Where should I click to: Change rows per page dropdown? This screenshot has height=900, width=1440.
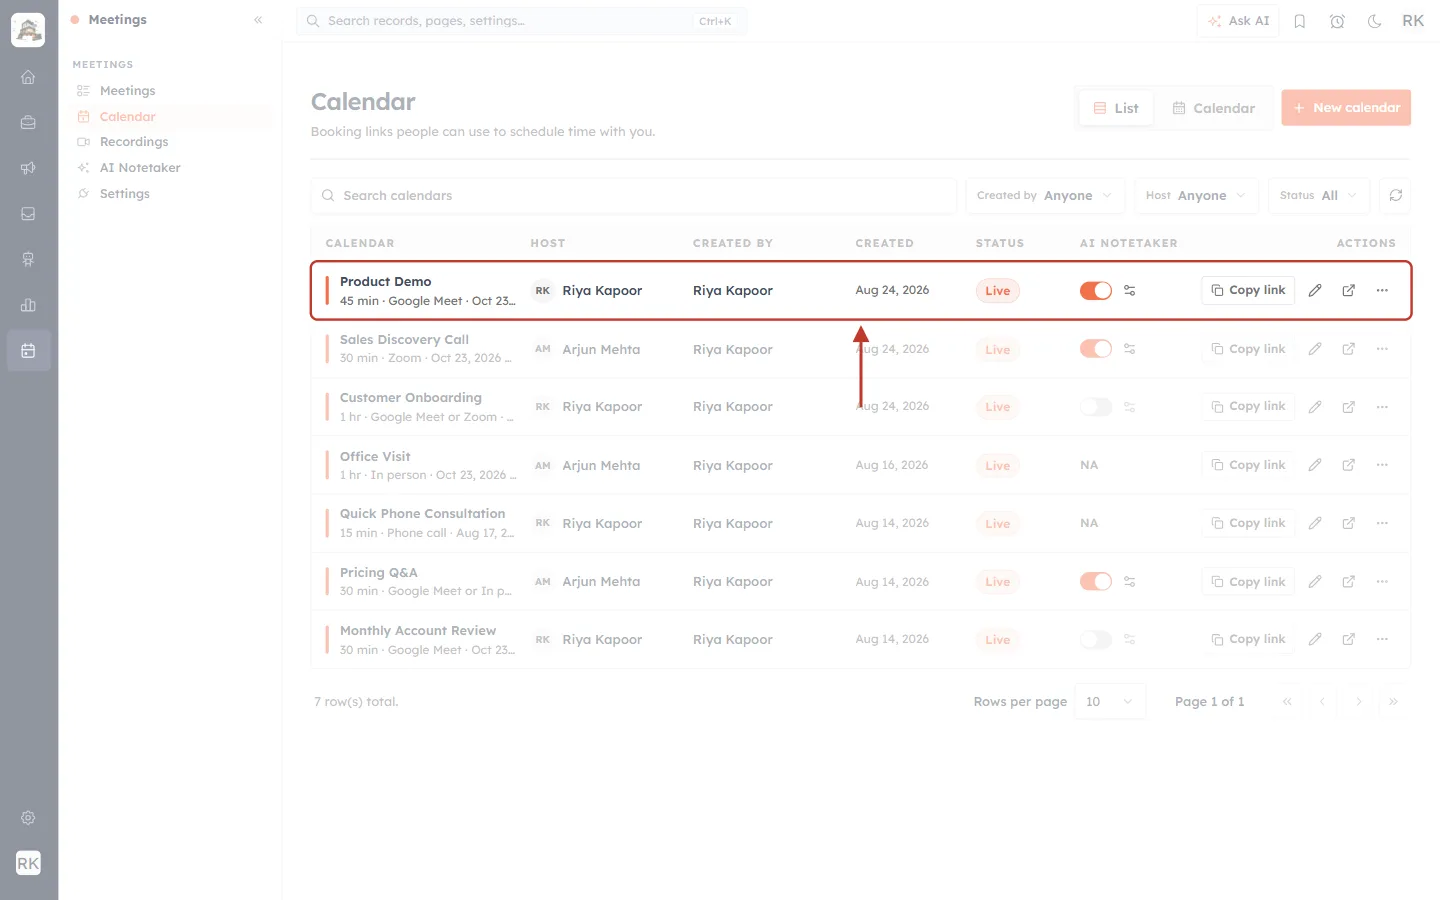[1110, 702]
